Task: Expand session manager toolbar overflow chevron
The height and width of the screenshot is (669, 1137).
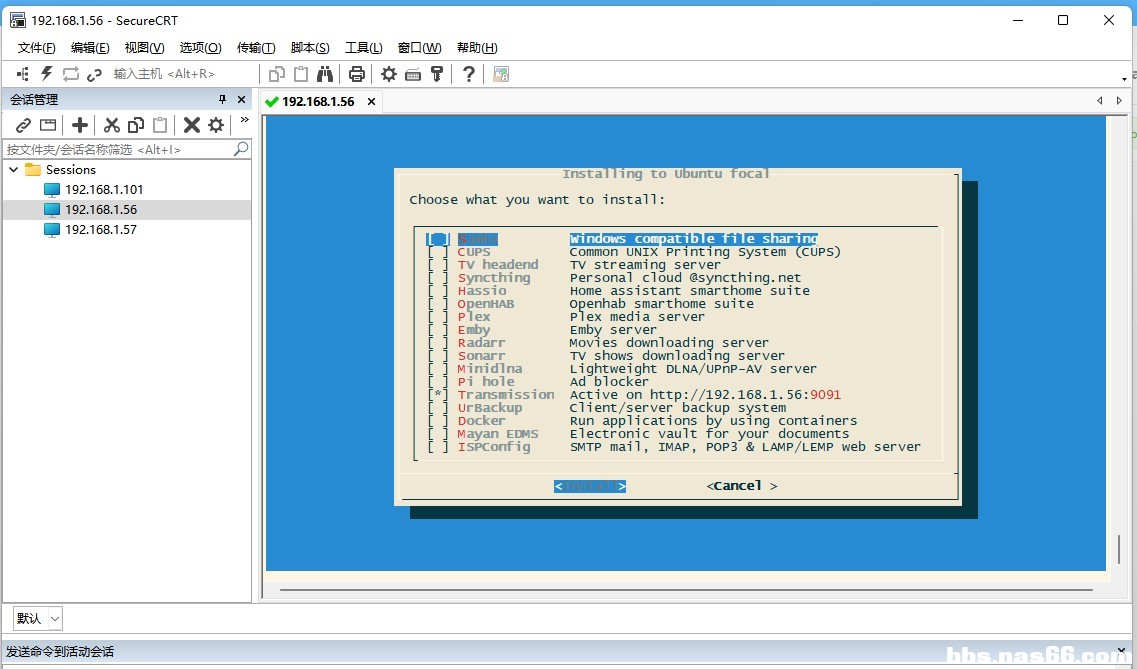Action: (244, 120)
